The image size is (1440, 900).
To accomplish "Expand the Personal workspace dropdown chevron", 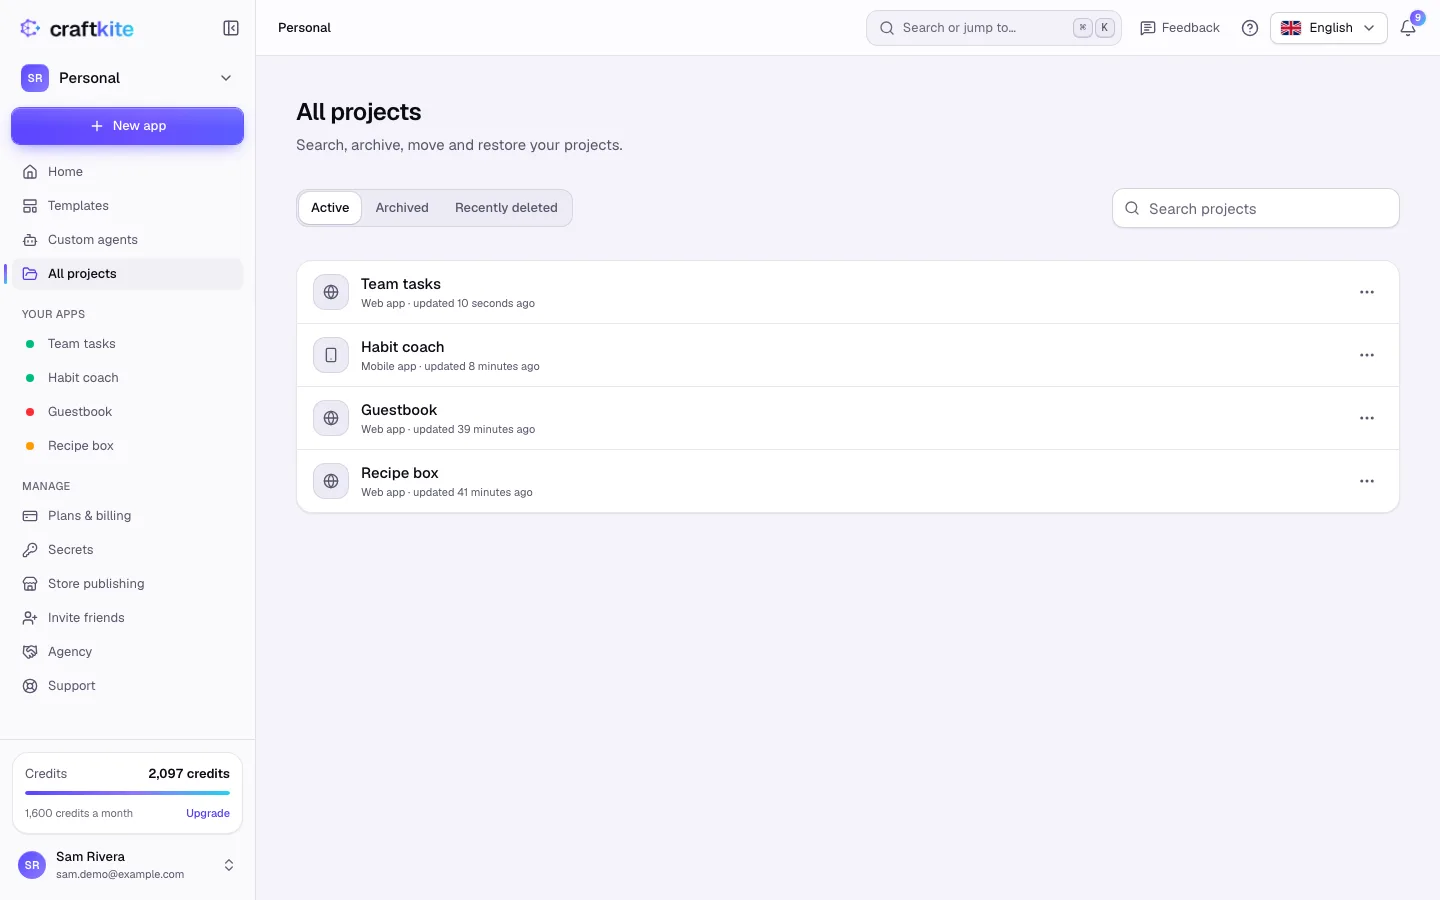I will click(x=226, y=78).
